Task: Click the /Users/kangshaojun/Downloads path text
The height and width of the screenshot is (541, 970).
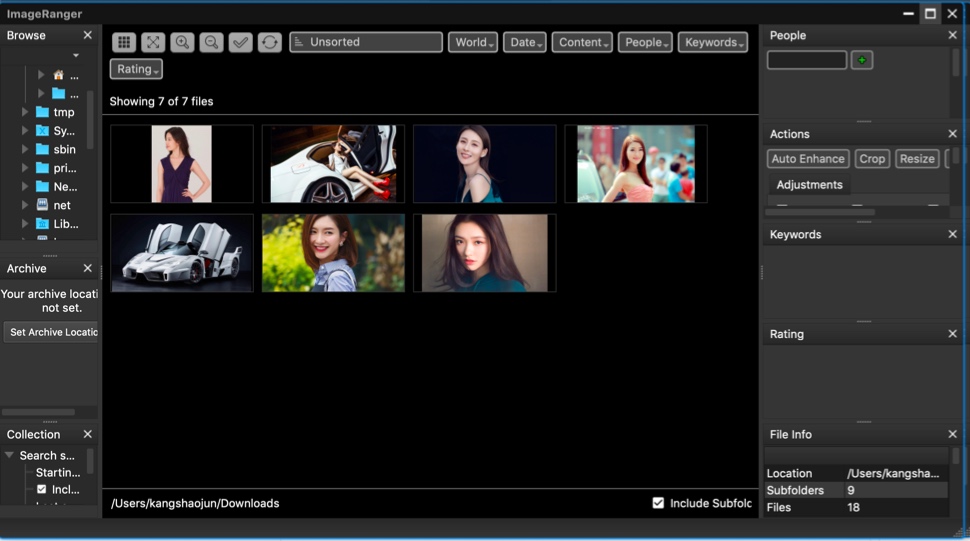Action: tap(195, 503)
